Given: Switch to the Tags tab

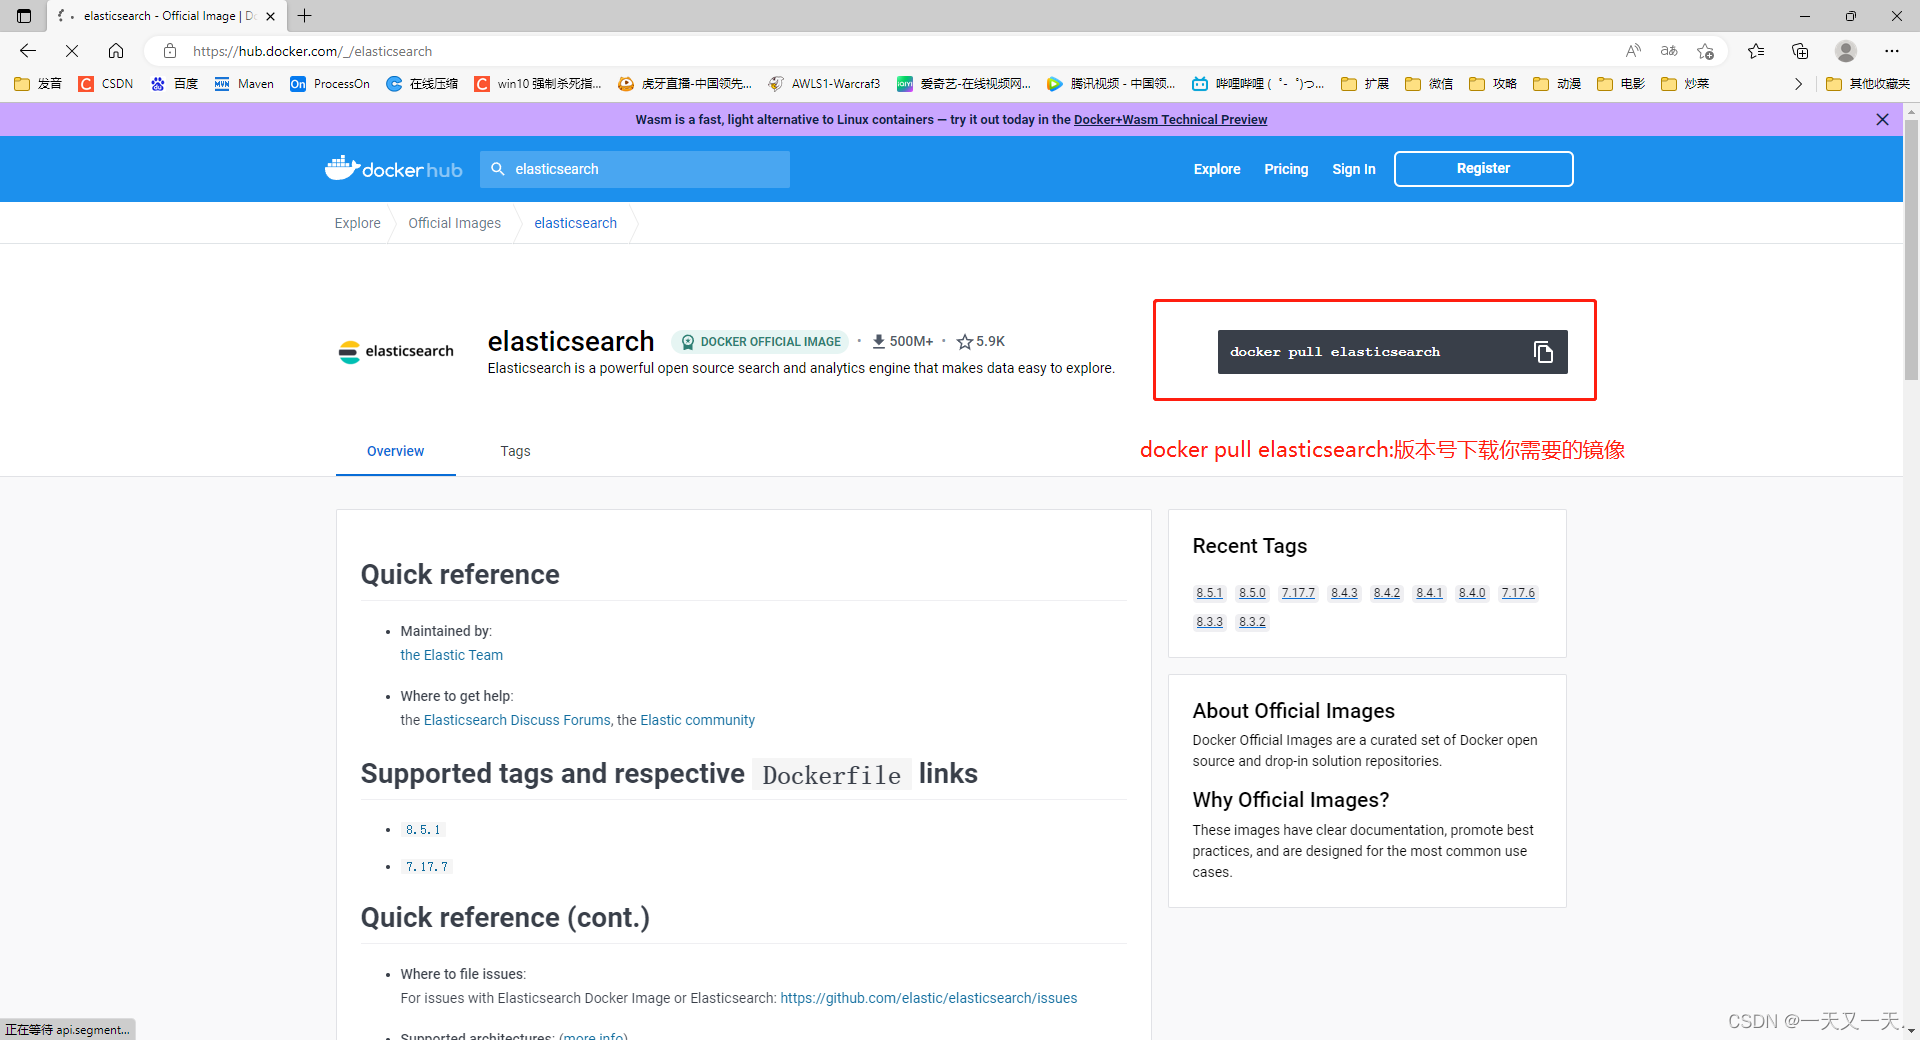Looking at the screenshot, I should coord(515,451).
